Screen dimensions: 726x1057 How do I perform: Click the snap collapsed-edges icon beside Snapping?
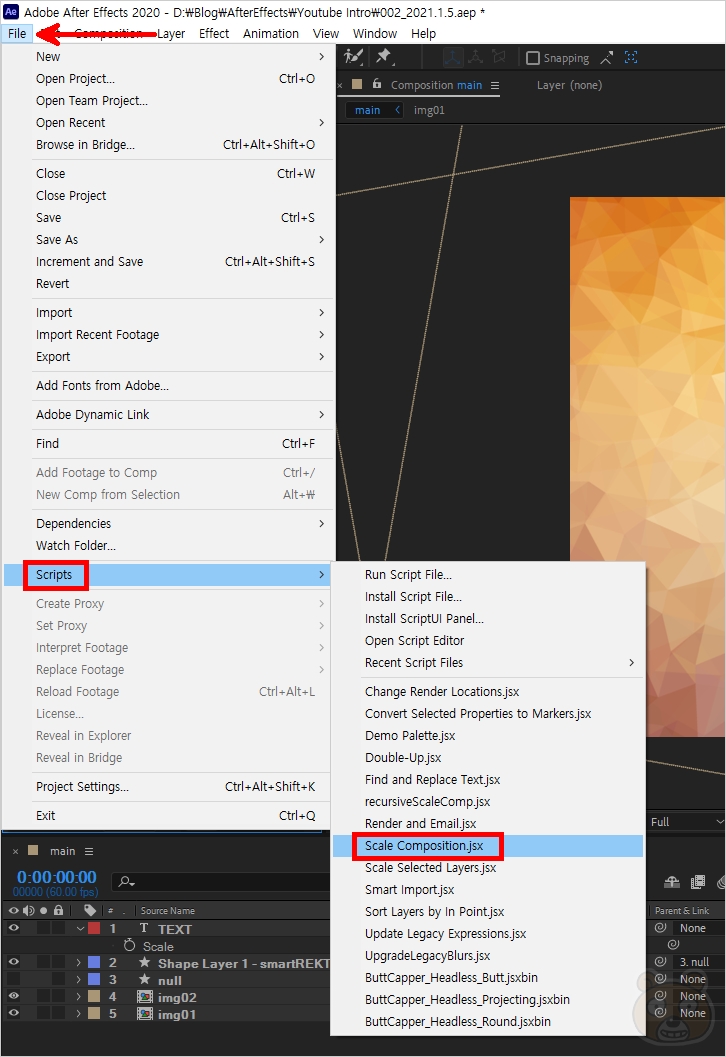607,58
